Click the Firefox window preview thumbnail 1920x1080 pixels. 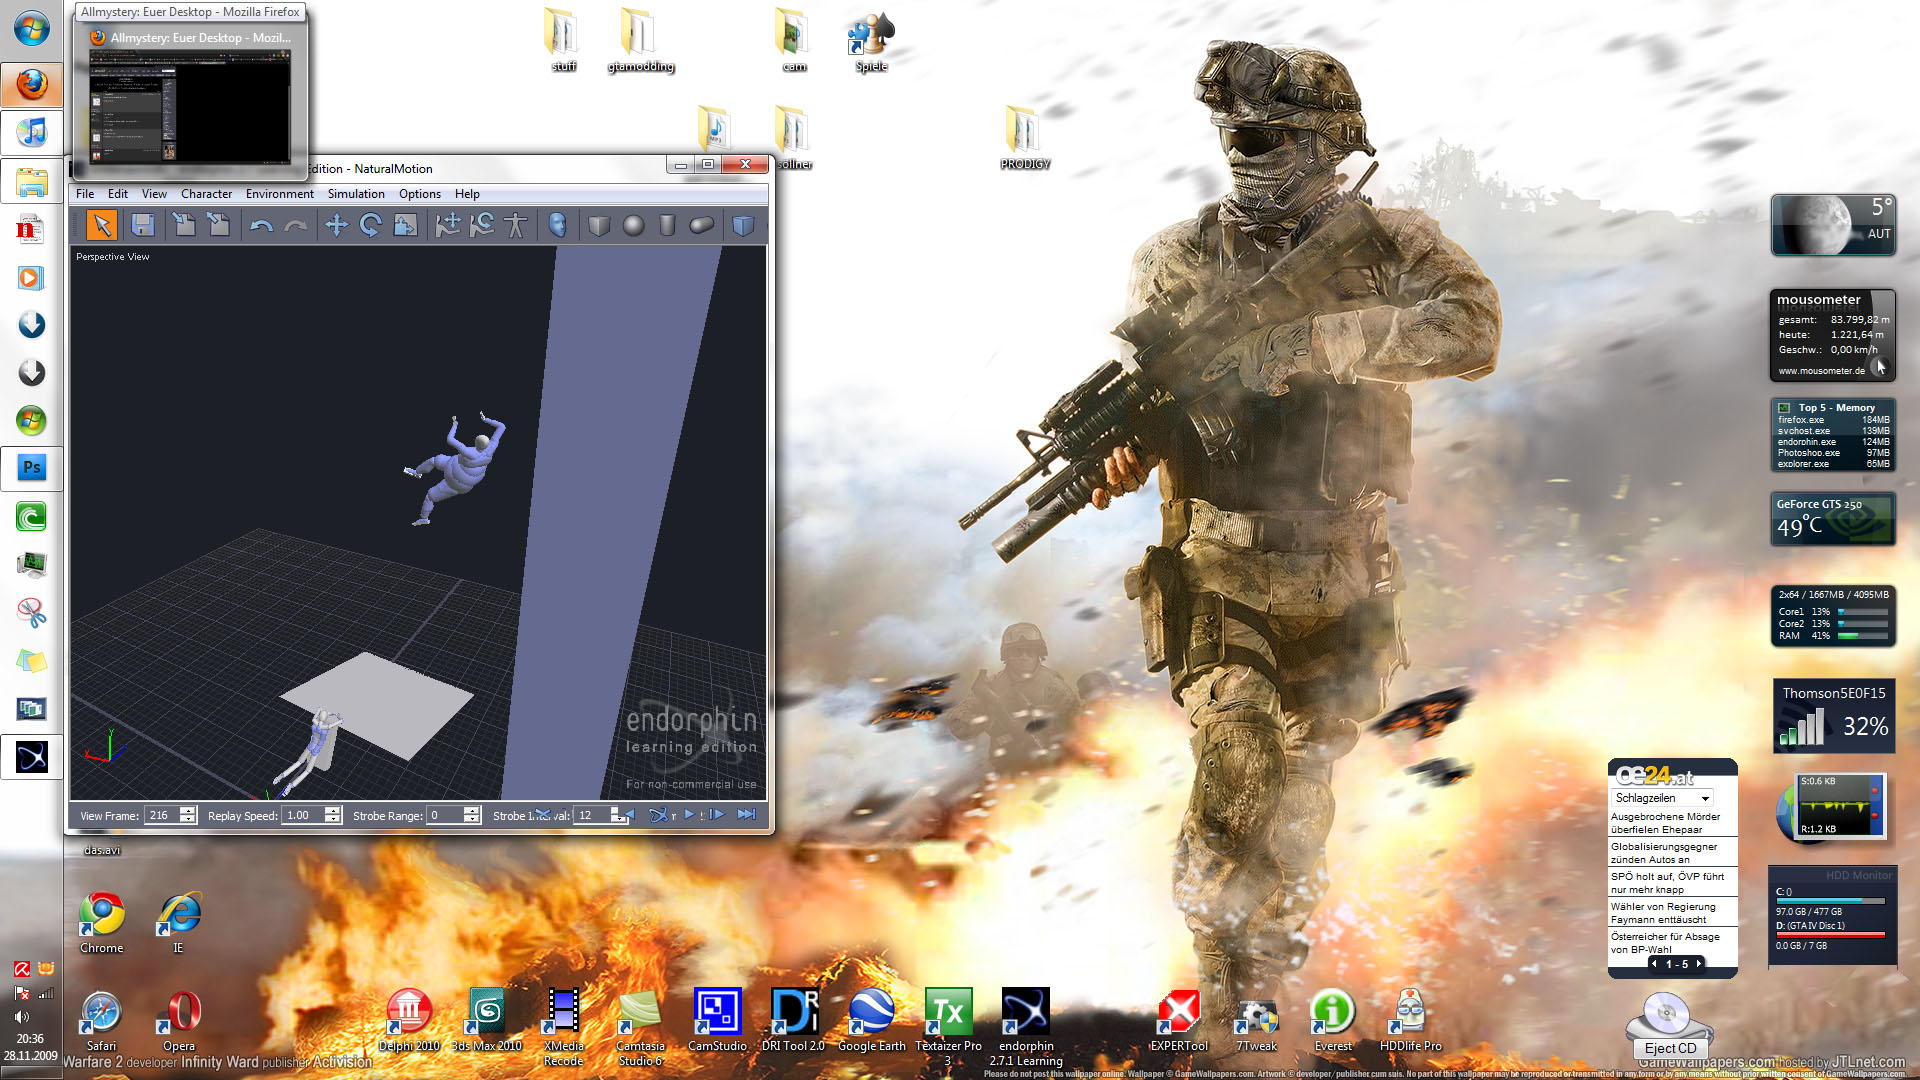pyautogui.click(x=190, y=105)
